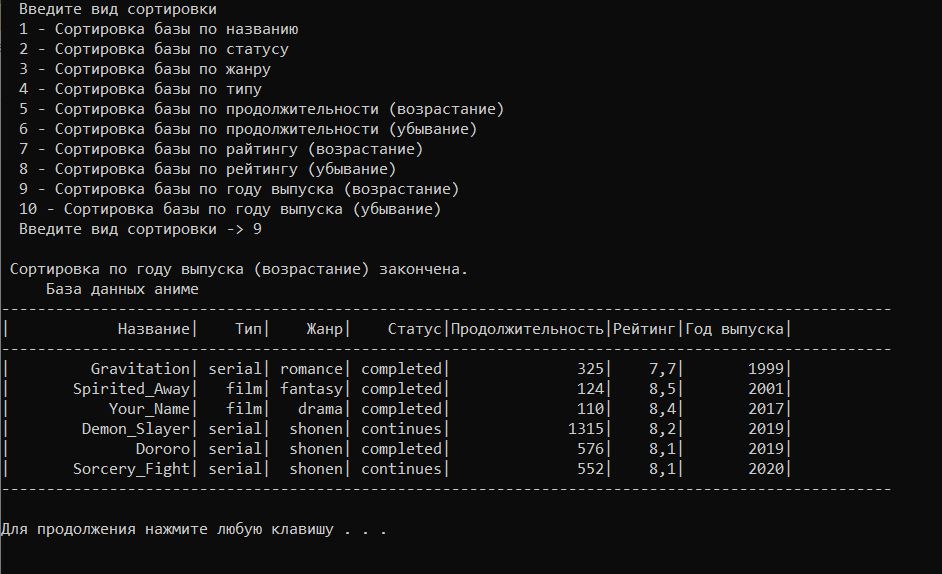Click menu line 3, sort by genre
This screenshot has width=942, height=574.
pos(145,69)
